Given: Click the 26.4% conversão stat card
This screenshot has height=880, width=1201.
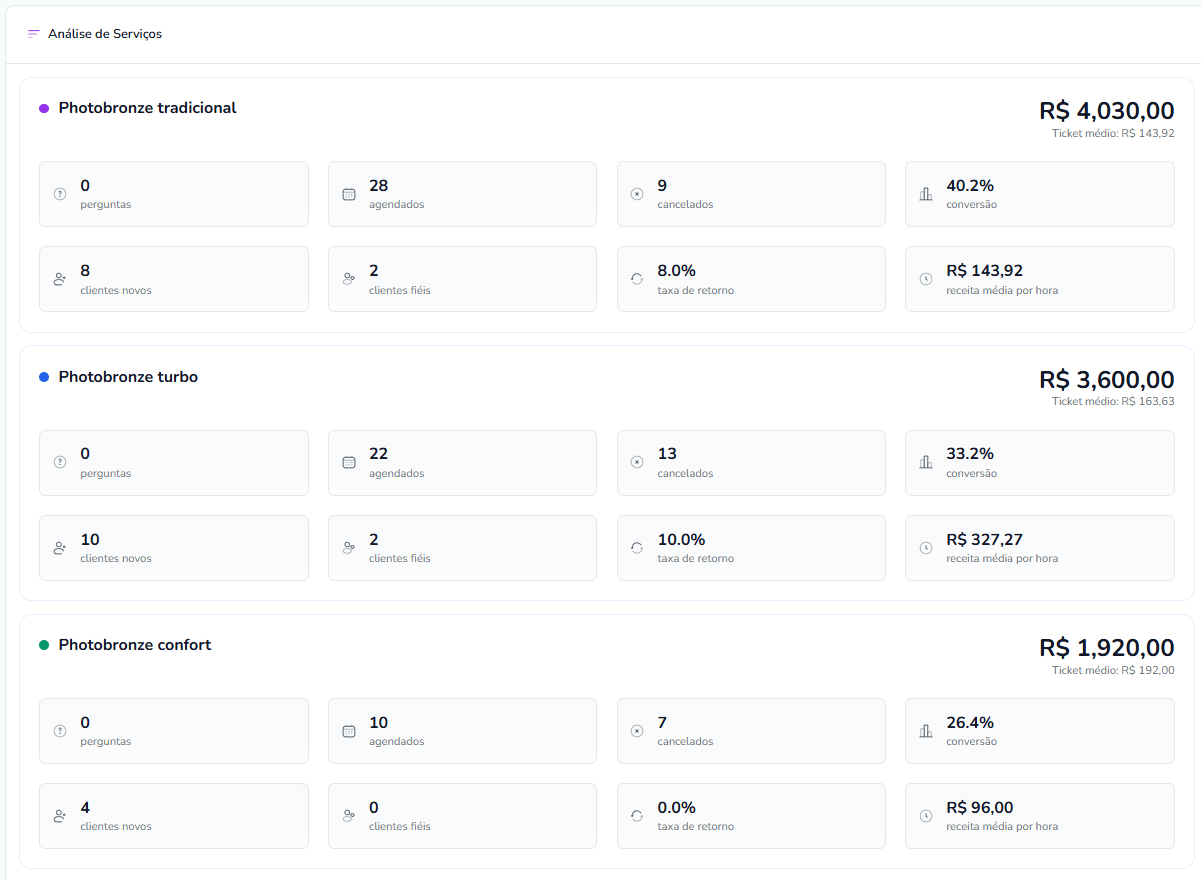Looking at the screenshot, I should [1039, 731].
